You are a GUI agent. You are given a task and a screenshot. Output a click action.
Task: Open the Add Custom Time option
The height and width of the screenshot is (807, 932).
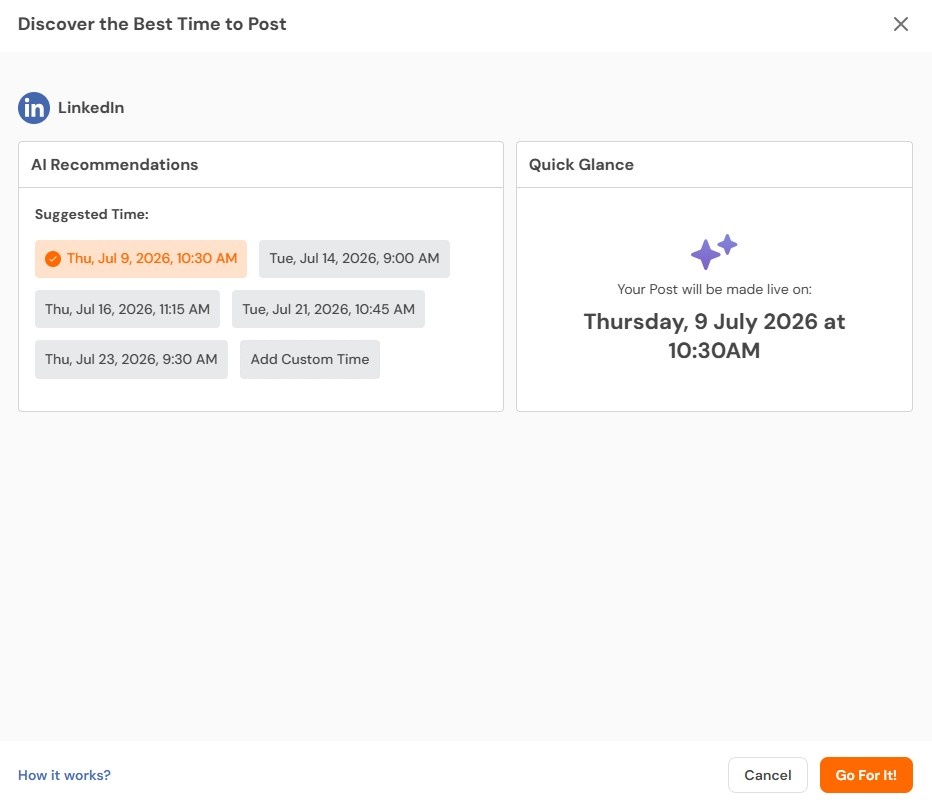point(310,359)
